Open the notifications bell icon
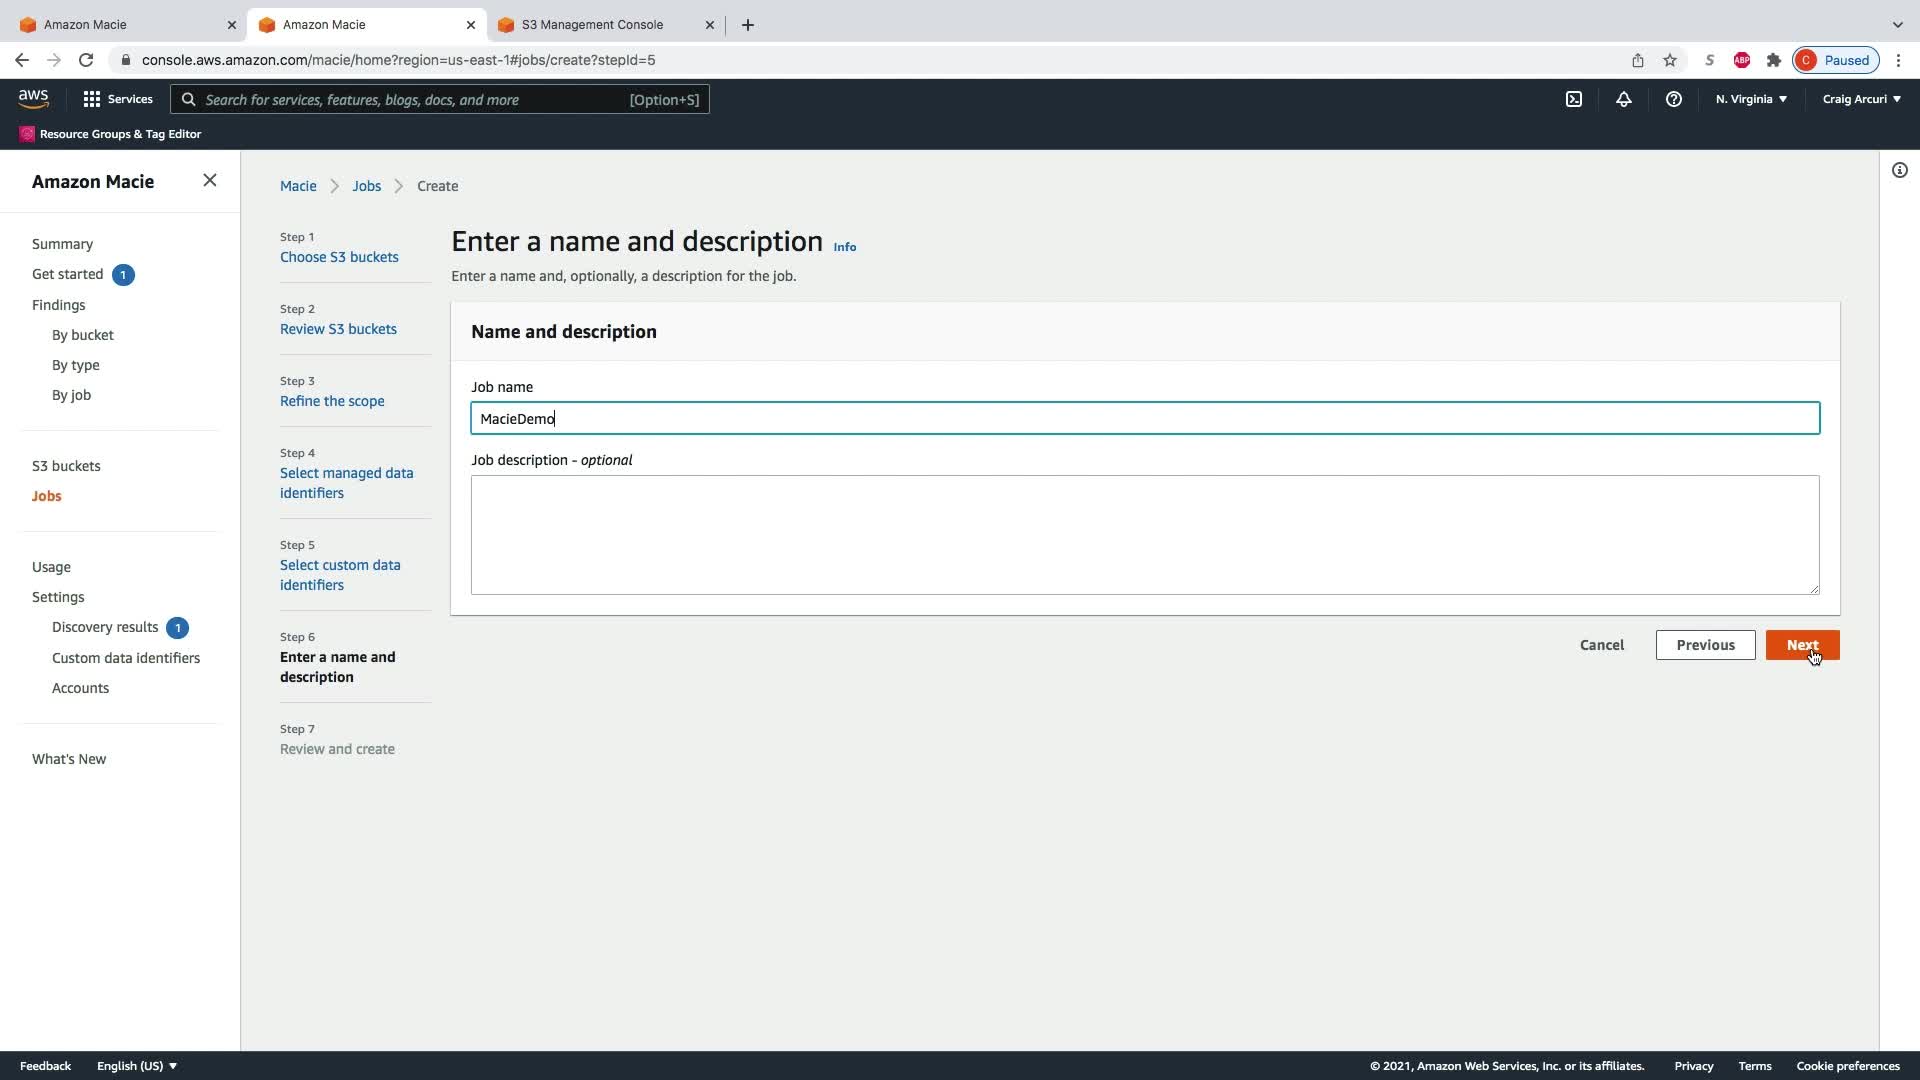The width and height of the screenshot is (1920, 1080). click(x=1623, y=99)
